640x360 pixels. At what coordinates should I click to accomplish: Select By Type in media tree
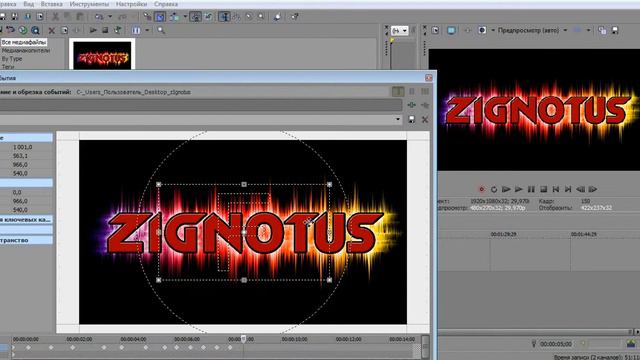[12, 58]
